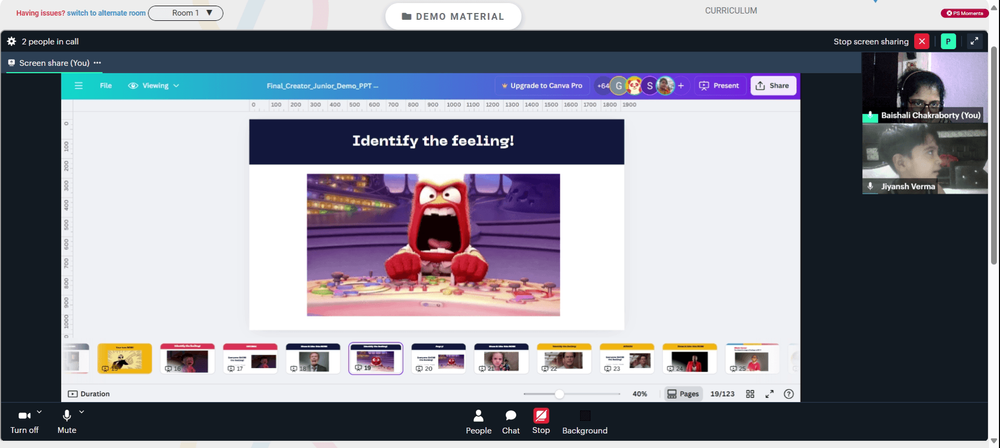Expand microphone options chevron
Image resolution: width=1000 pixels, height=448 pixels.
coord(82,412)
